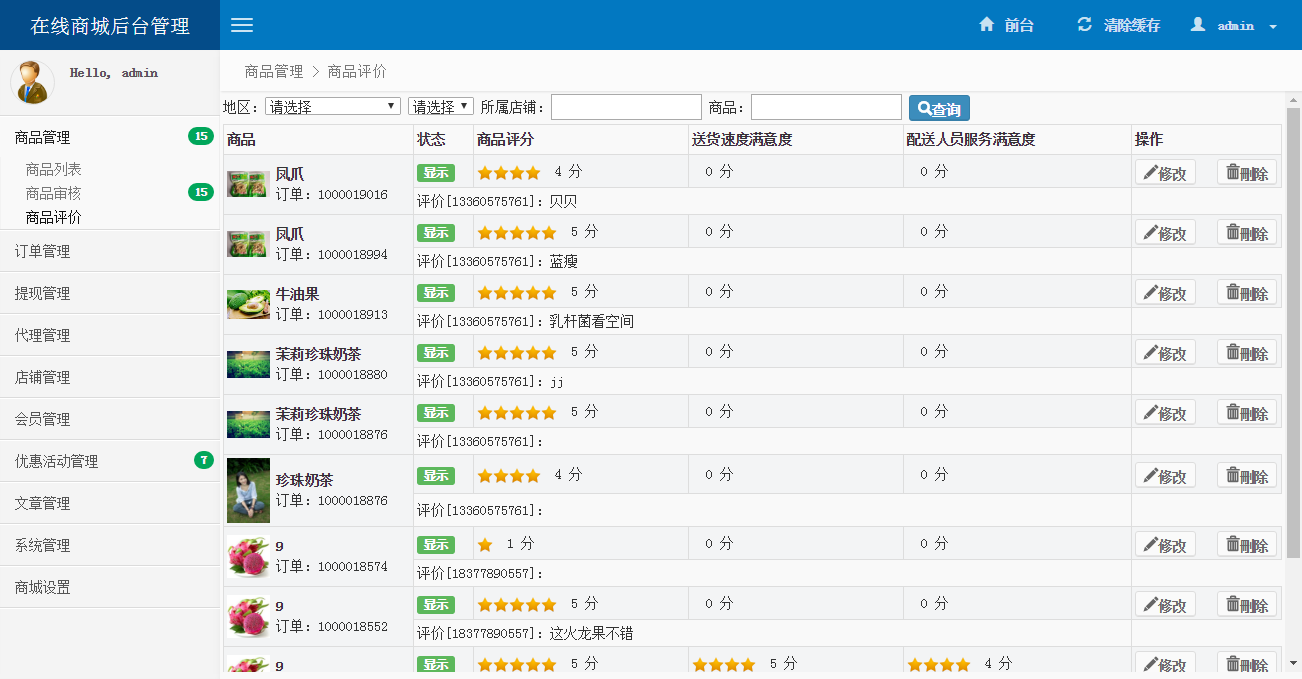Toggle 显示 status for order 1000018880

tap(436, 353)
